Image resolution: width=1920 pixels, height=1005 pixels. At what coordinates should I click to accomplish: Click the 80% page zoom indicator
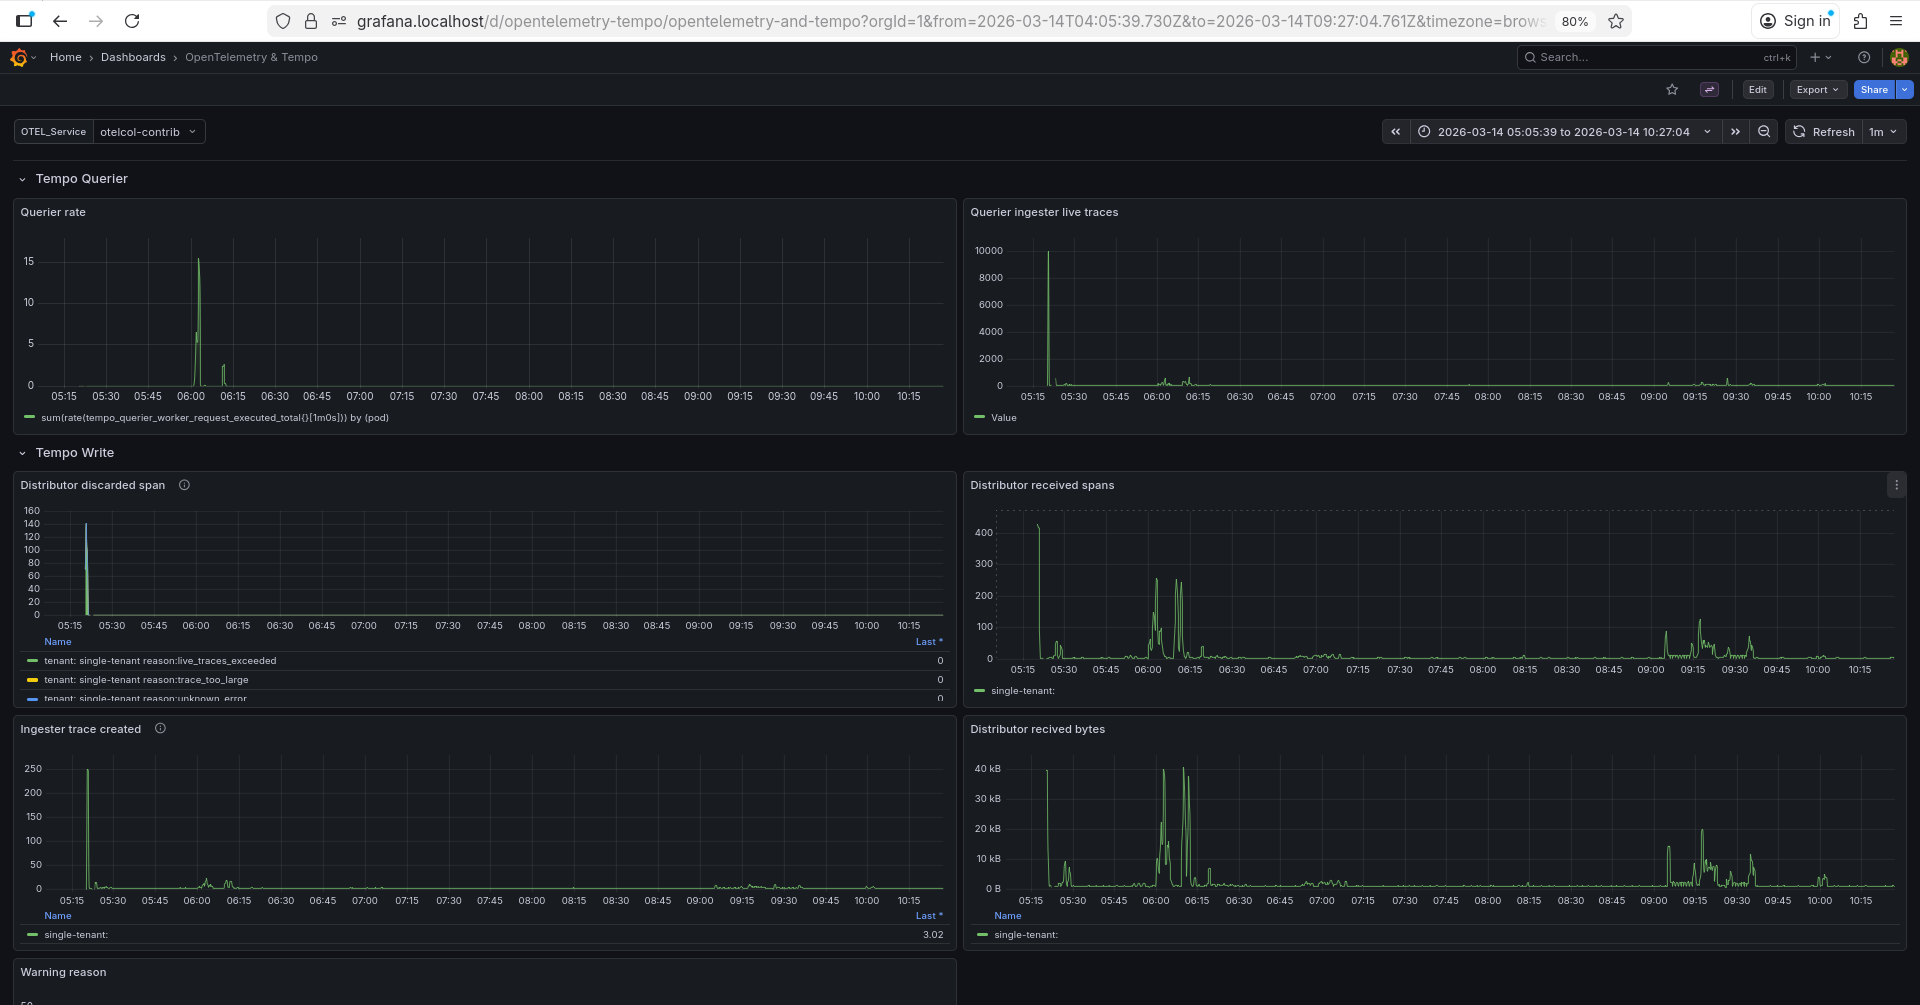(x=1575, y=21)
